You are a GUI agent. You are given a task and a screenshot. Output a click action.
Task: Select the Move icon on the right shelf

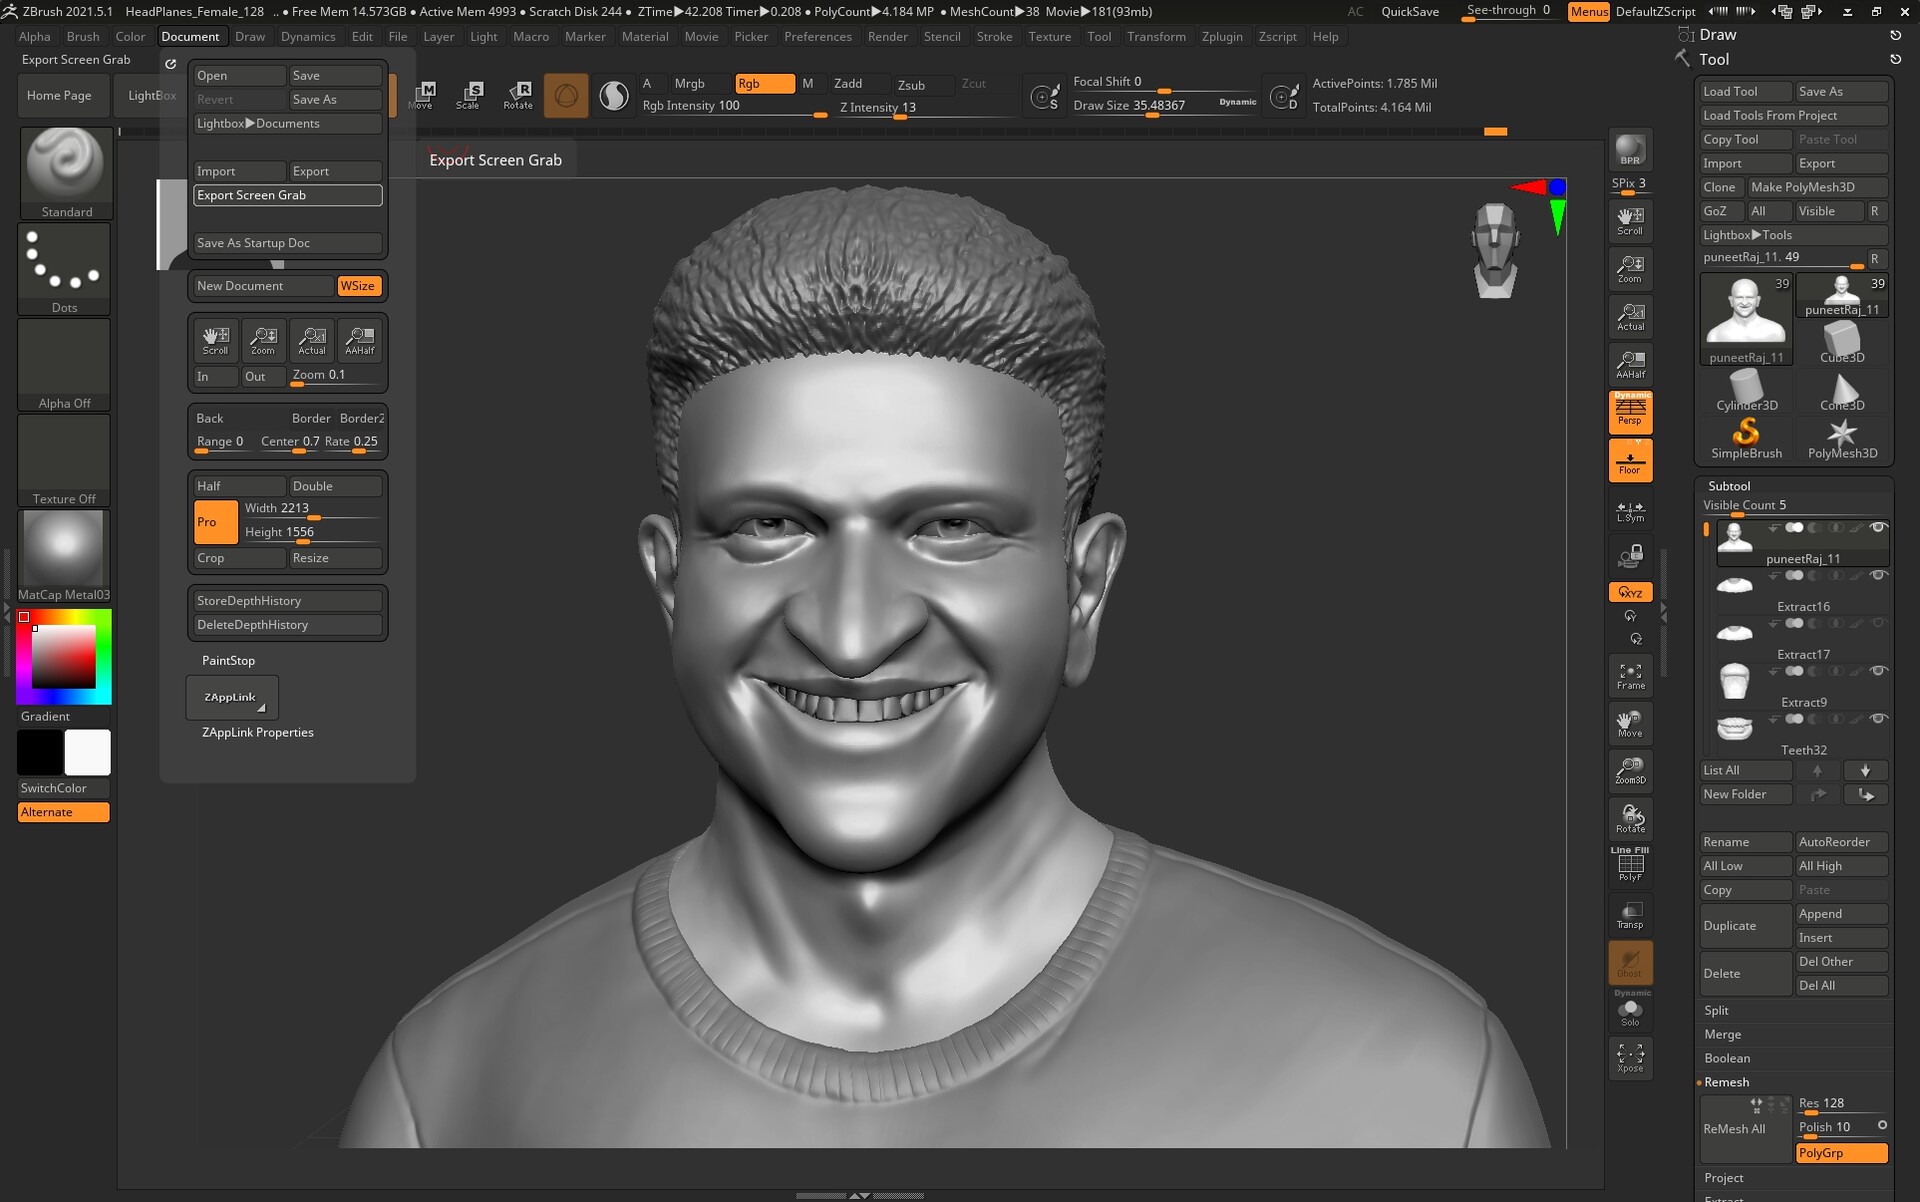[1630, 722]
